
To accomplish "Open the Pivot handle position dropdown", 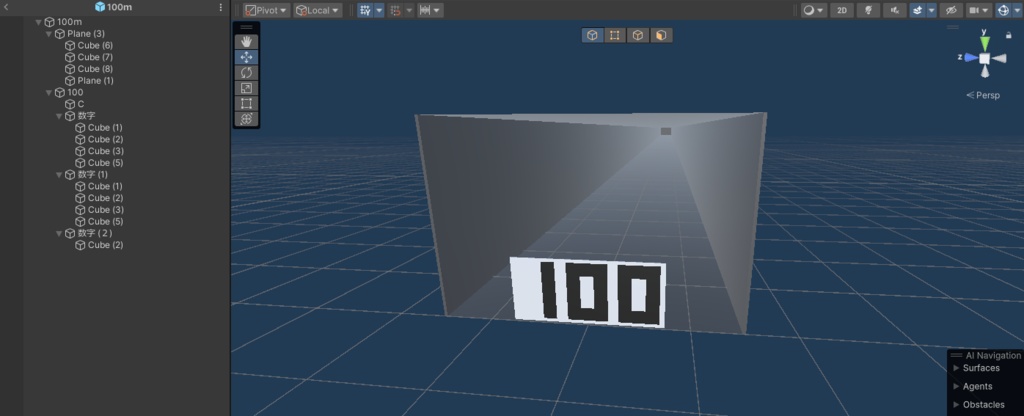I will coord(266,10).
